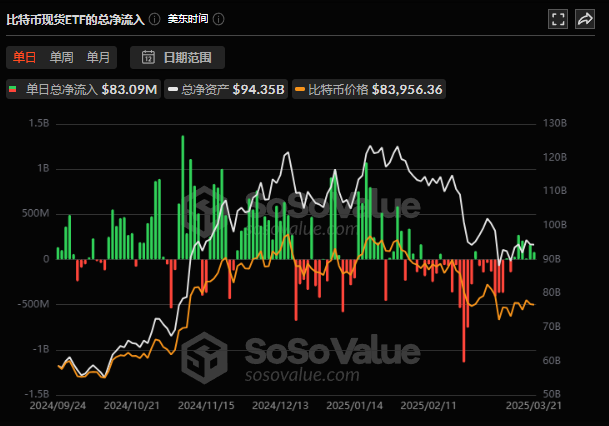Click the white 总净资产 legend swatch
The height and width of the screenshot is (426, 609).
(173, 89)
